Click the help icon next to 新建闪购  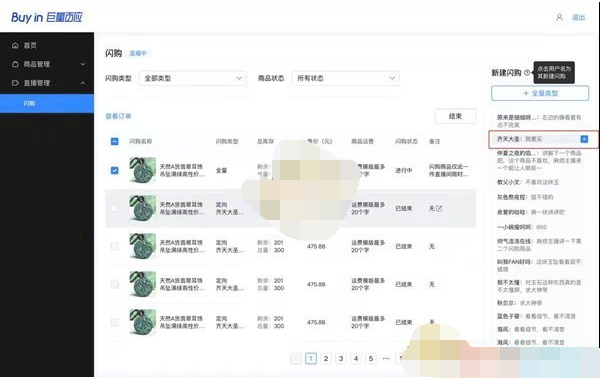coord(527,72)
